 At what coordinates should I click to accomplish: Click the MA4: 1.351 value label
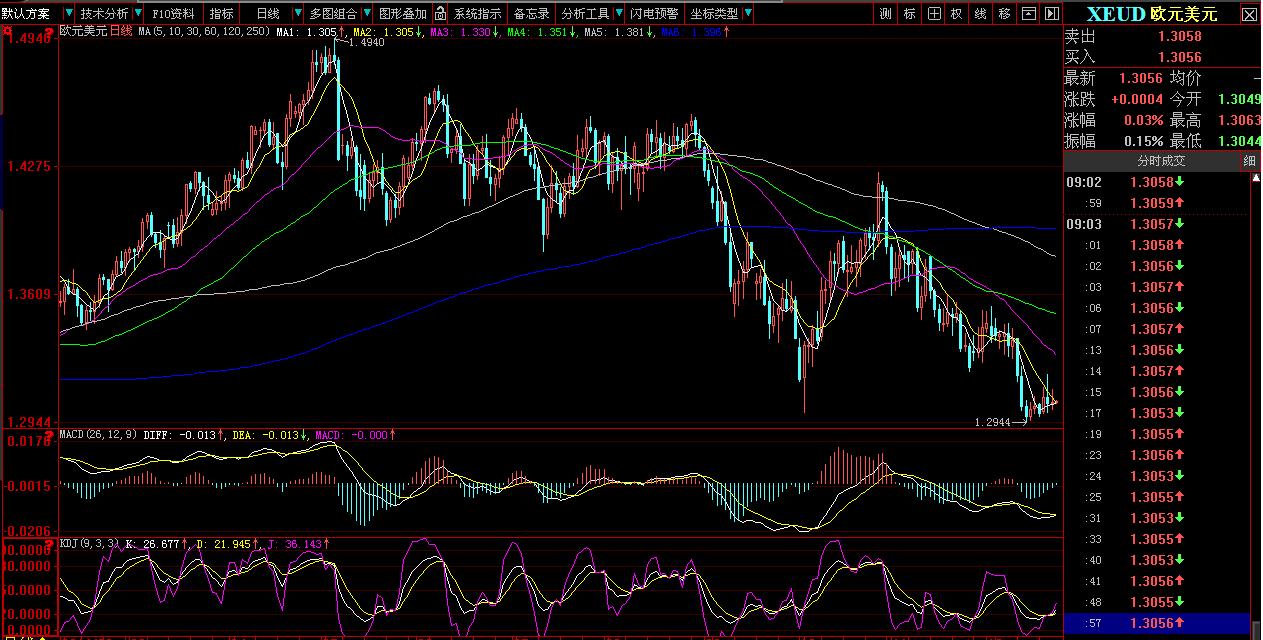point(538,32)
